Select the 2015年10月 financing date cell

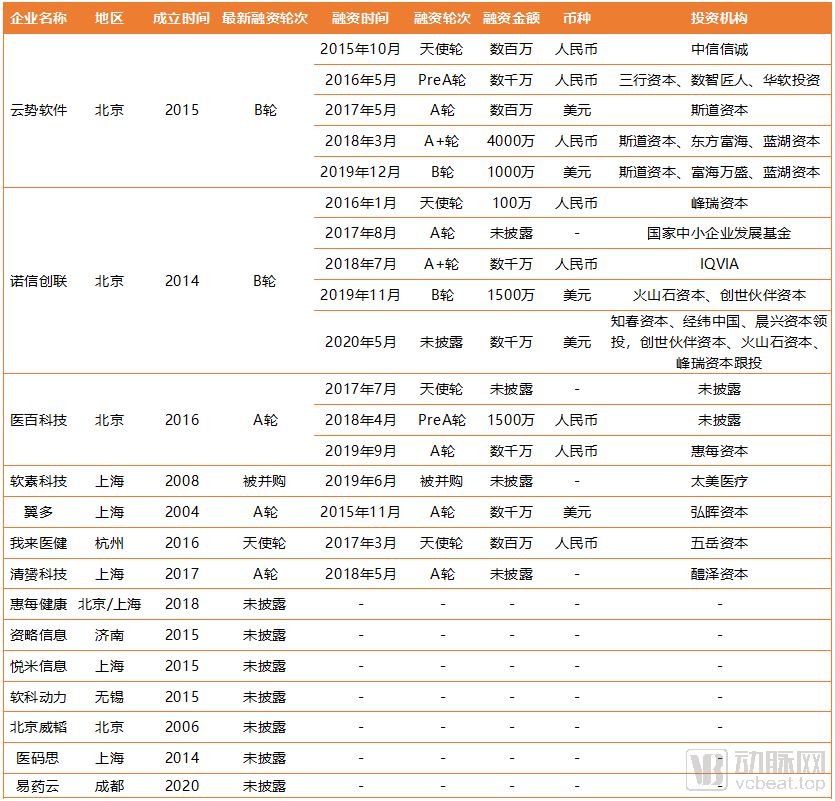point(360,49)
